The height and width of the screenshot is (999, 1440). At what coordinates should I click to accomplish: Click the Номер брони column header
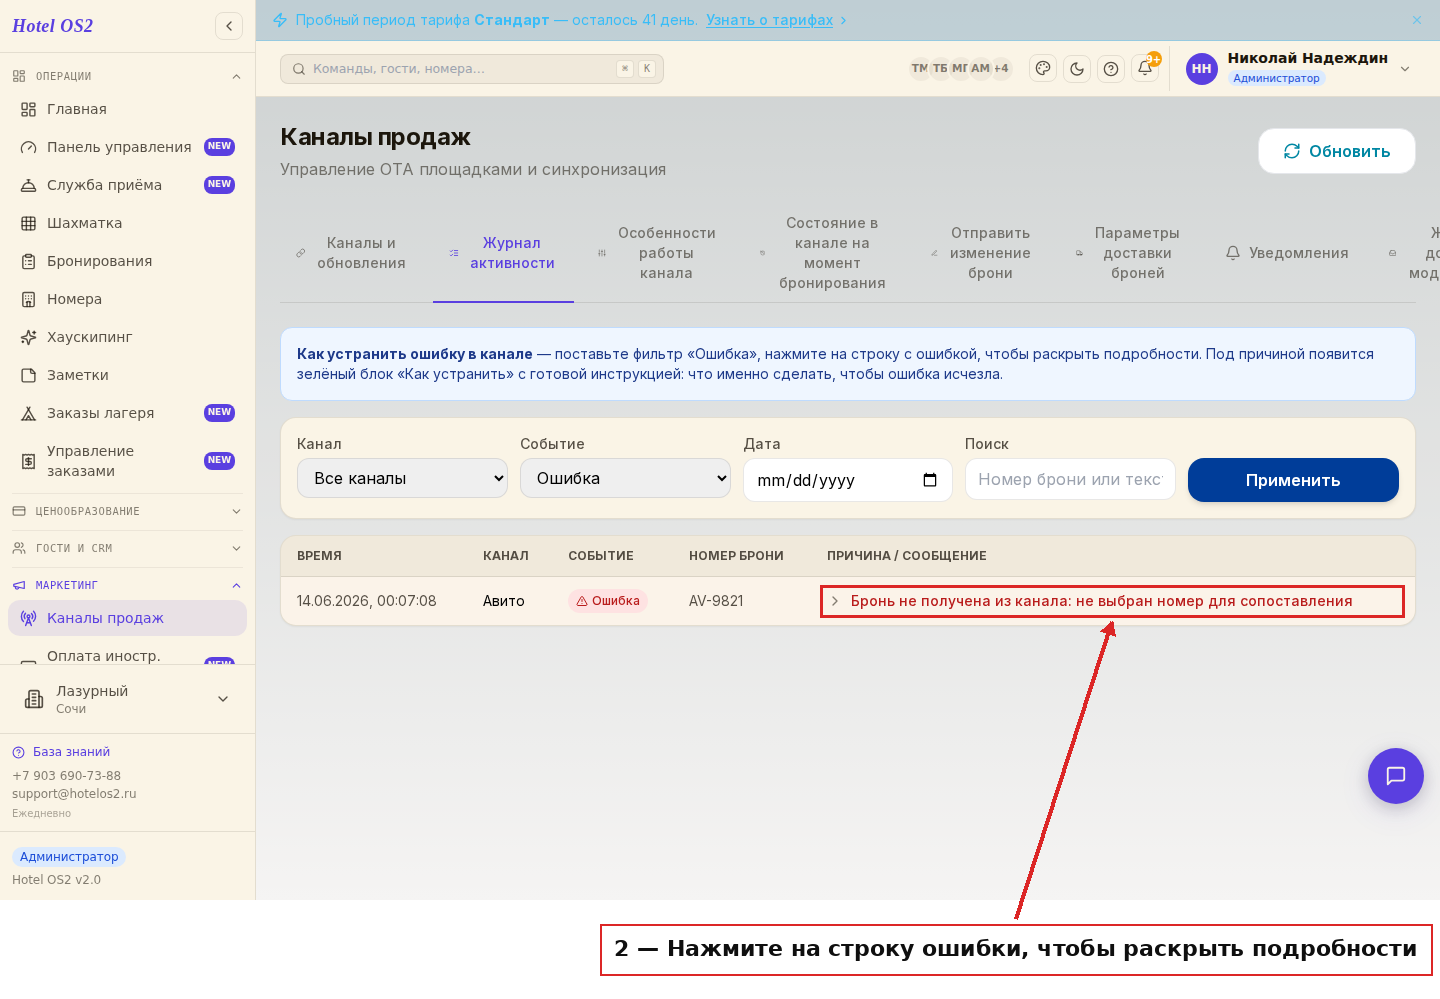[736, 556]
